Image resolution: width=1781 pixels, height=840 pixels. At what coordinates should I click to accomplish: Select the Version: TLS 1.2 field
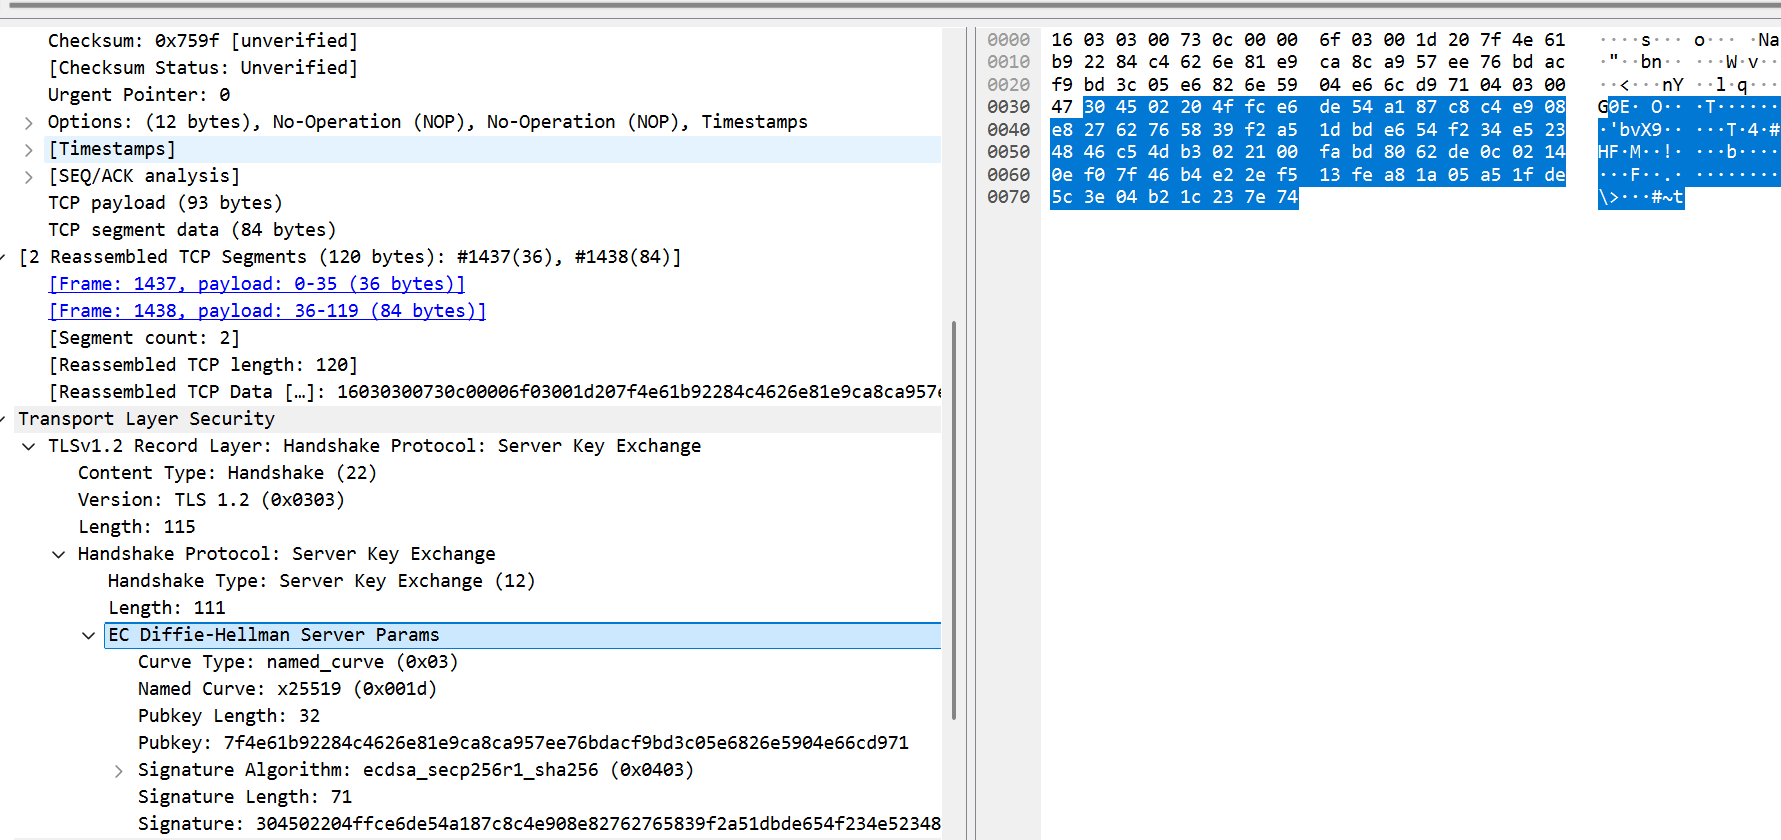[x=211, y=500]
